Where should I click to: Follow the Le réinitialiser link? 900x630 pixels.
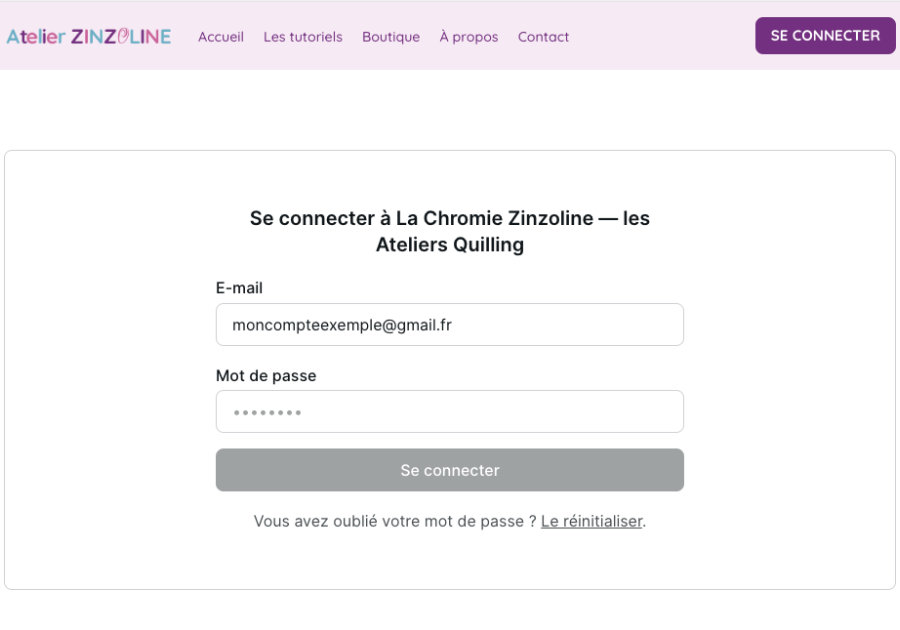tap(592, 521)
